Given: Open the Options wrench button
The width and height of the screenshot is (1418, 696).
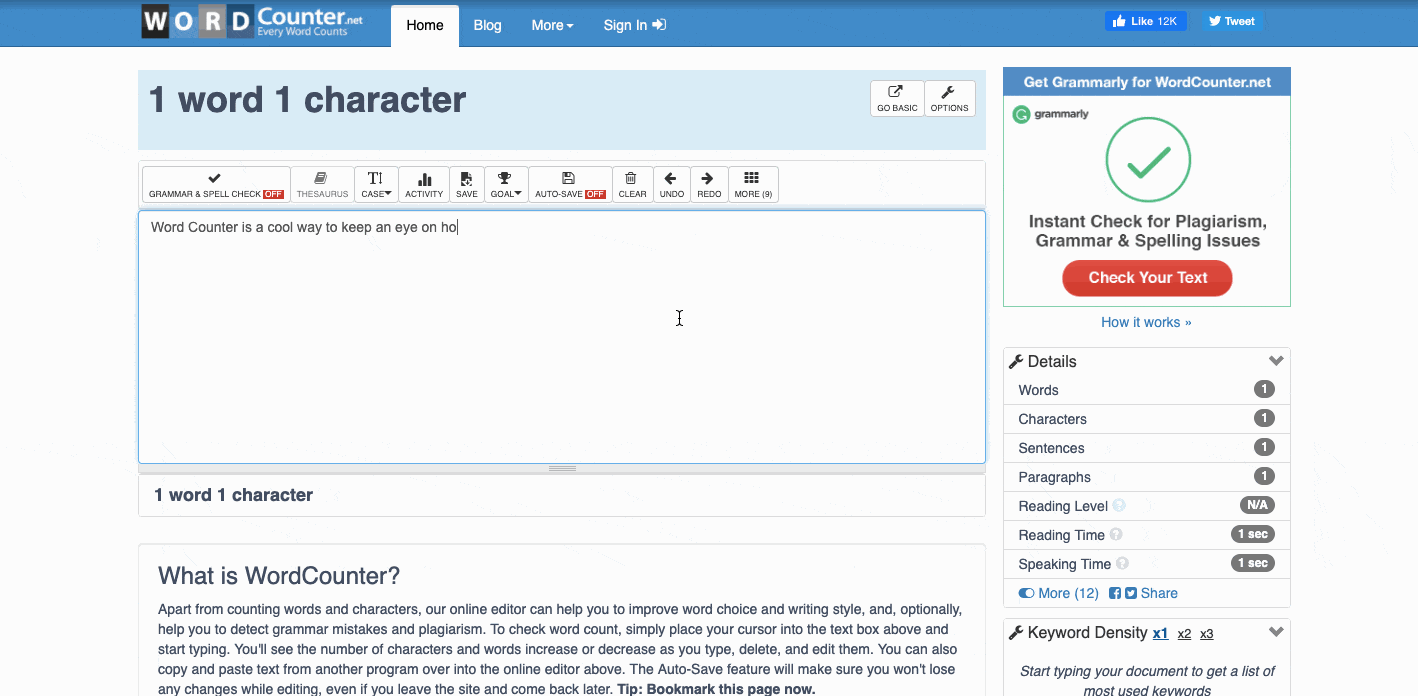Looking at the screenshot, I should [x=949, y=99].
